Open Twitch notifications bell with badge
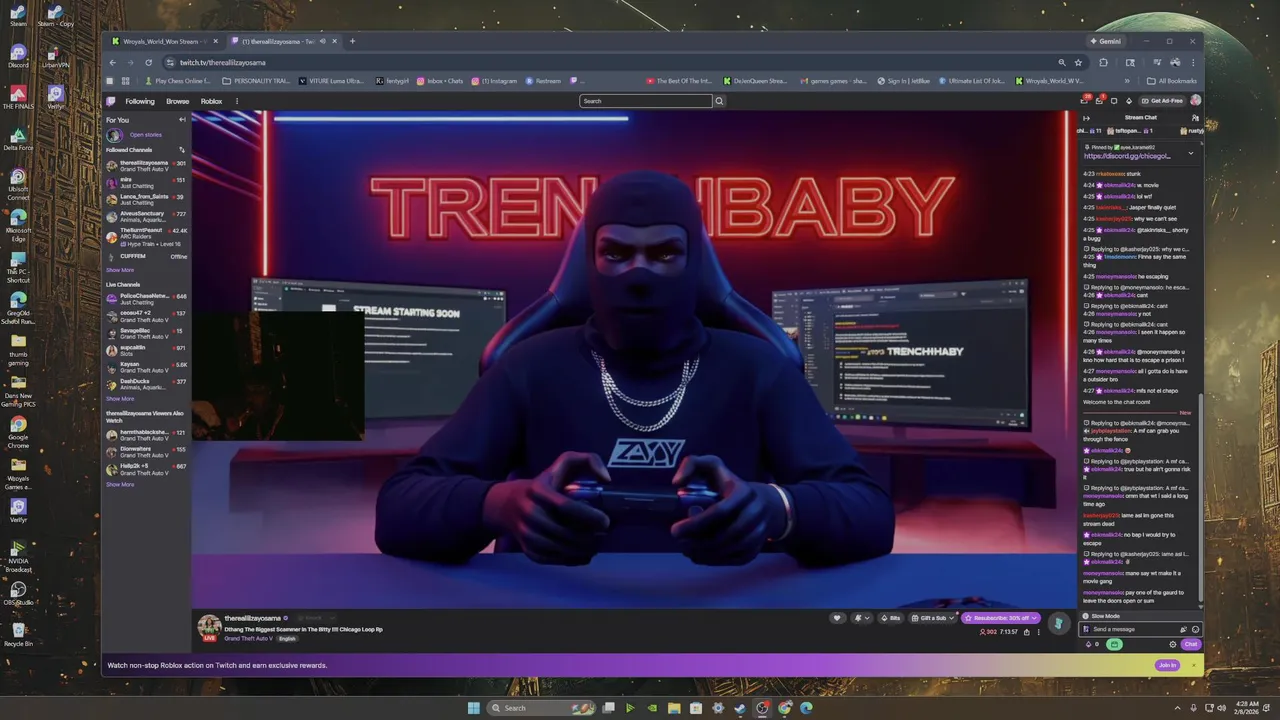The height and width of the screenshot is (720, 1280). click(x=1084, y=100)
